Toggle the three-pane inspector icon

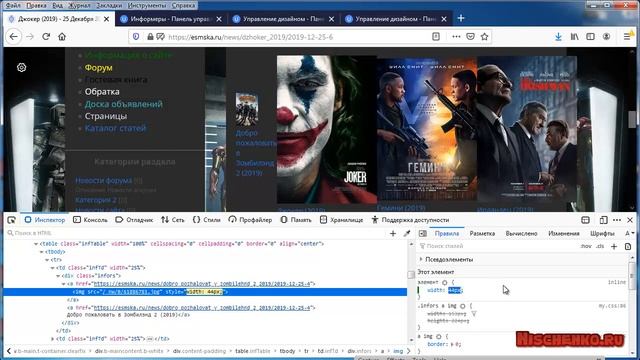(423, 233)
